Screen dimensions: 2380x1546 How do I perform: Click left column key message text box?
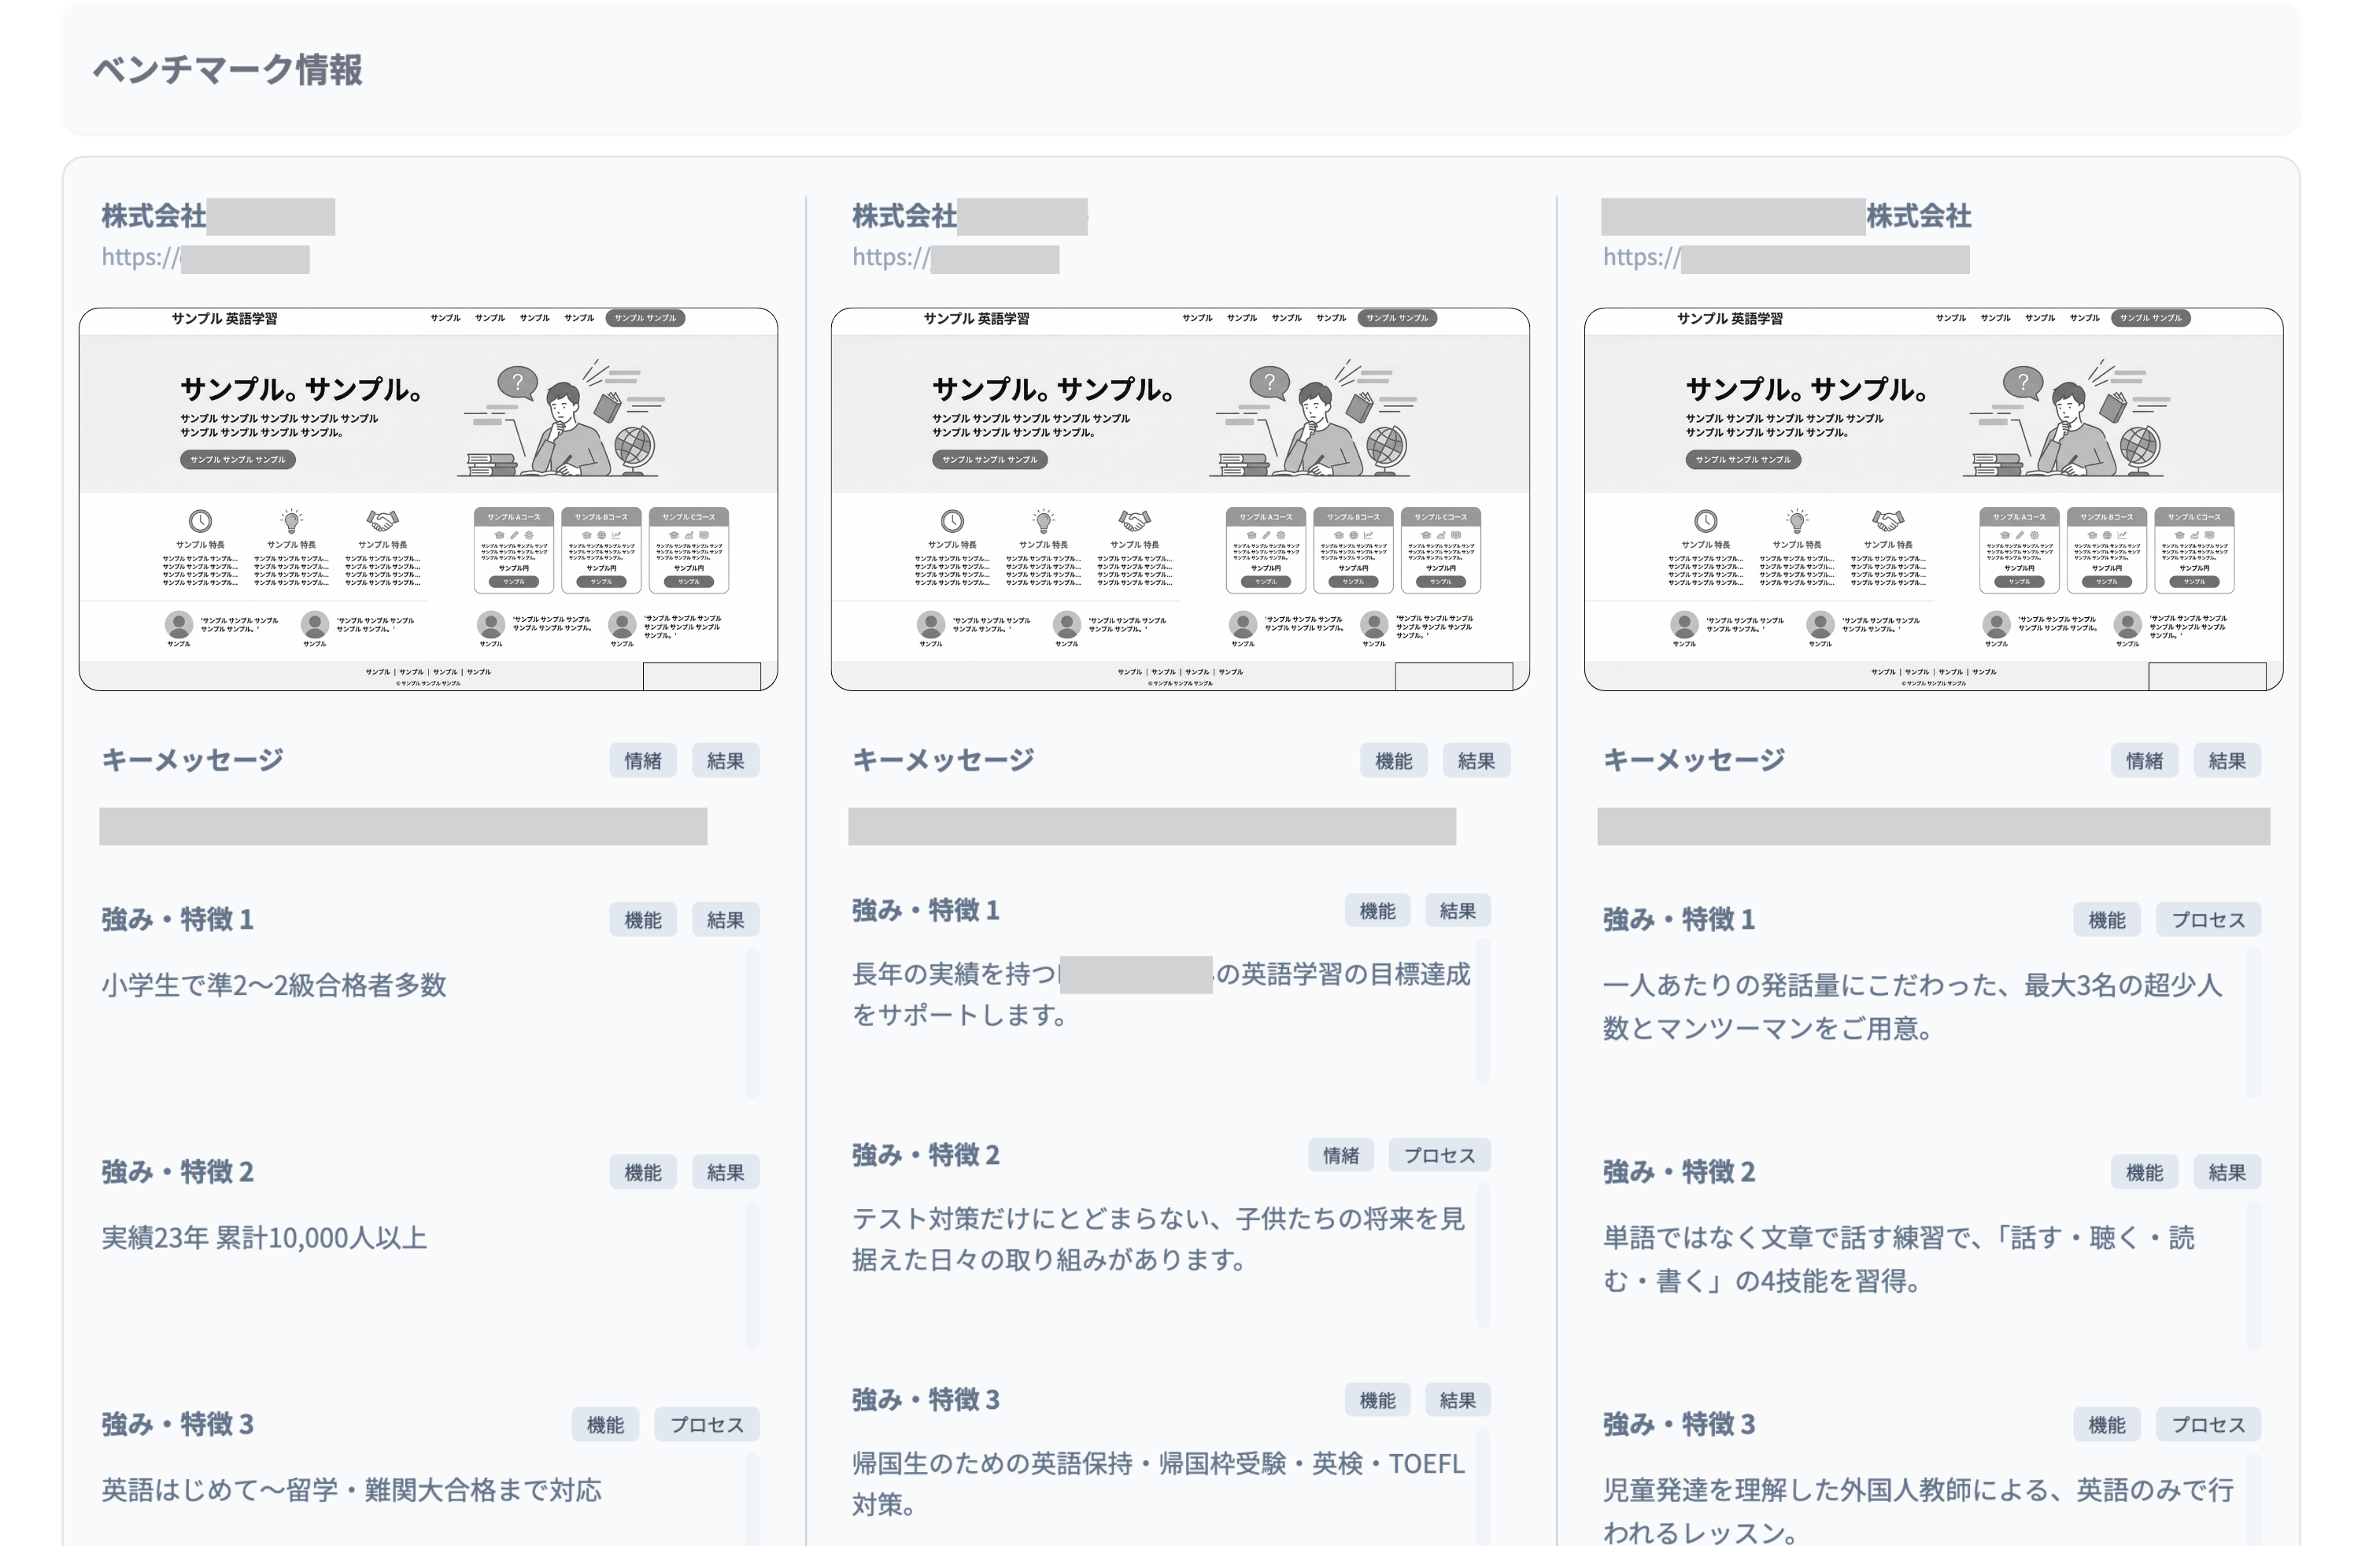coord(403,827)
